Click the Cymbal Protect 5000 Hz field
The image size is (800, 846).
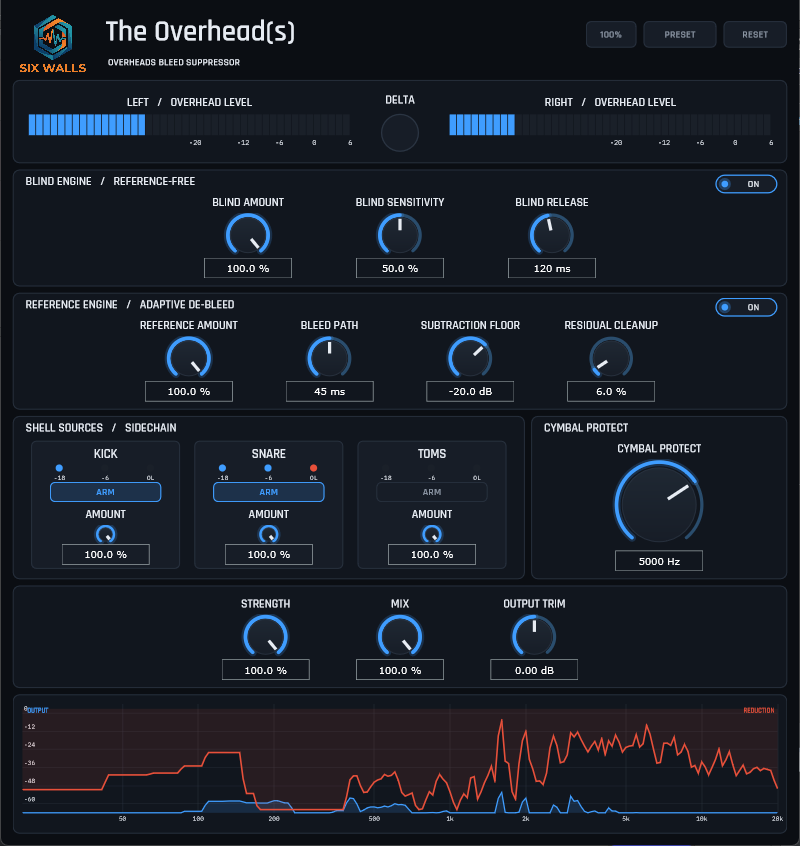(x=659, y=561)
